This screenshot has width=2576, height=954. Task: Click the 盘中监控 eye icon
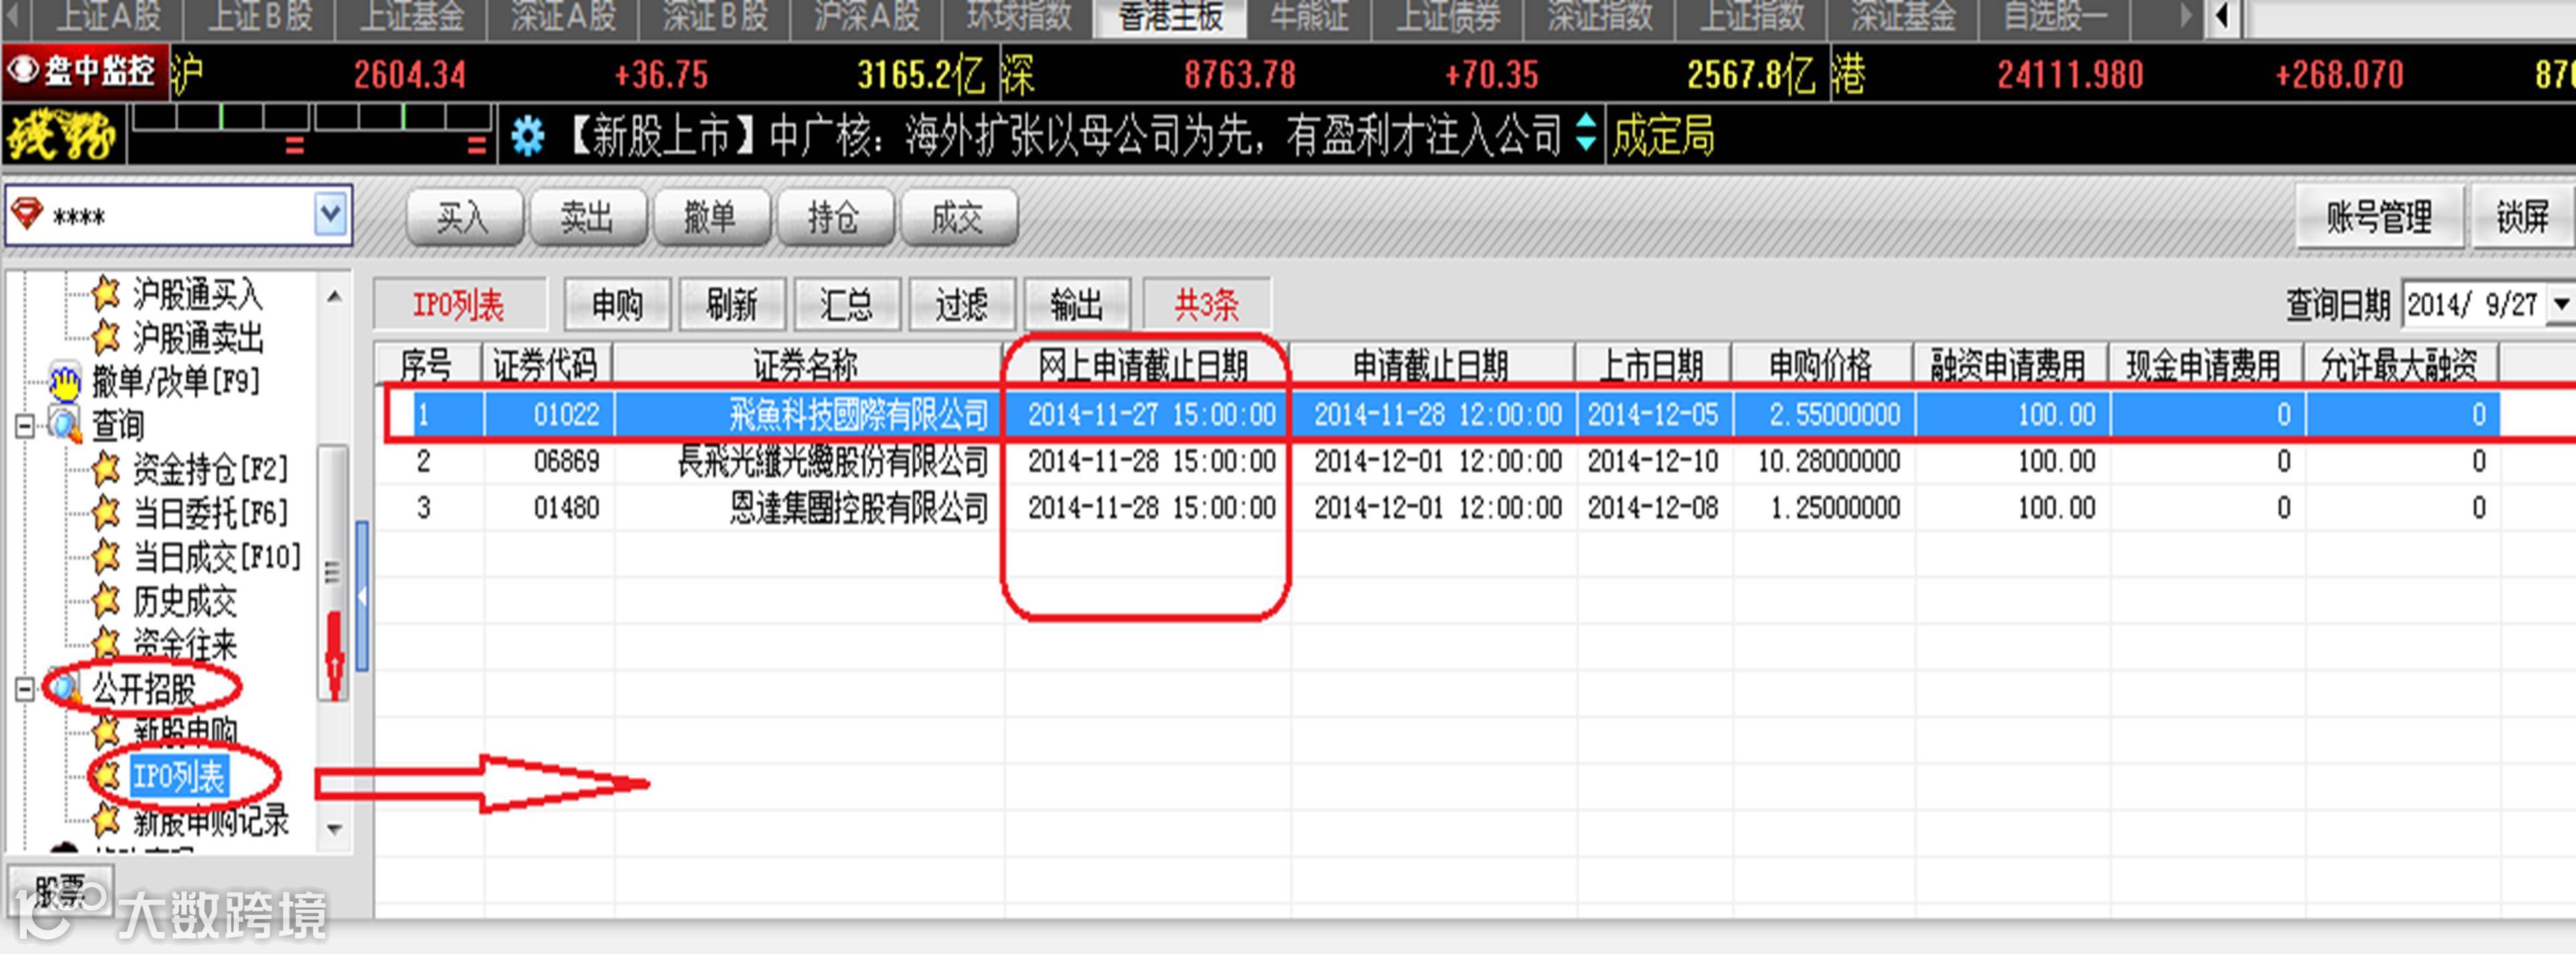(x=22, y=70)
